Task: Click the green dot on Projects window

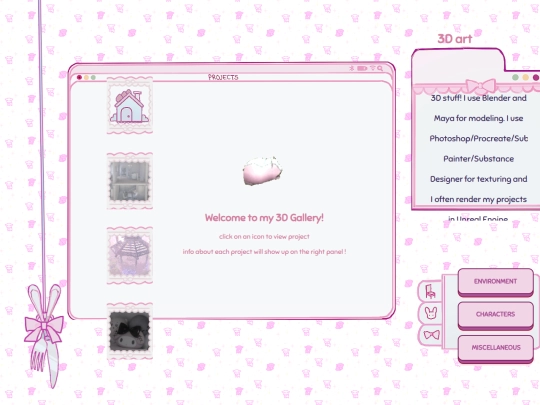Action: [x=93, y=77]
